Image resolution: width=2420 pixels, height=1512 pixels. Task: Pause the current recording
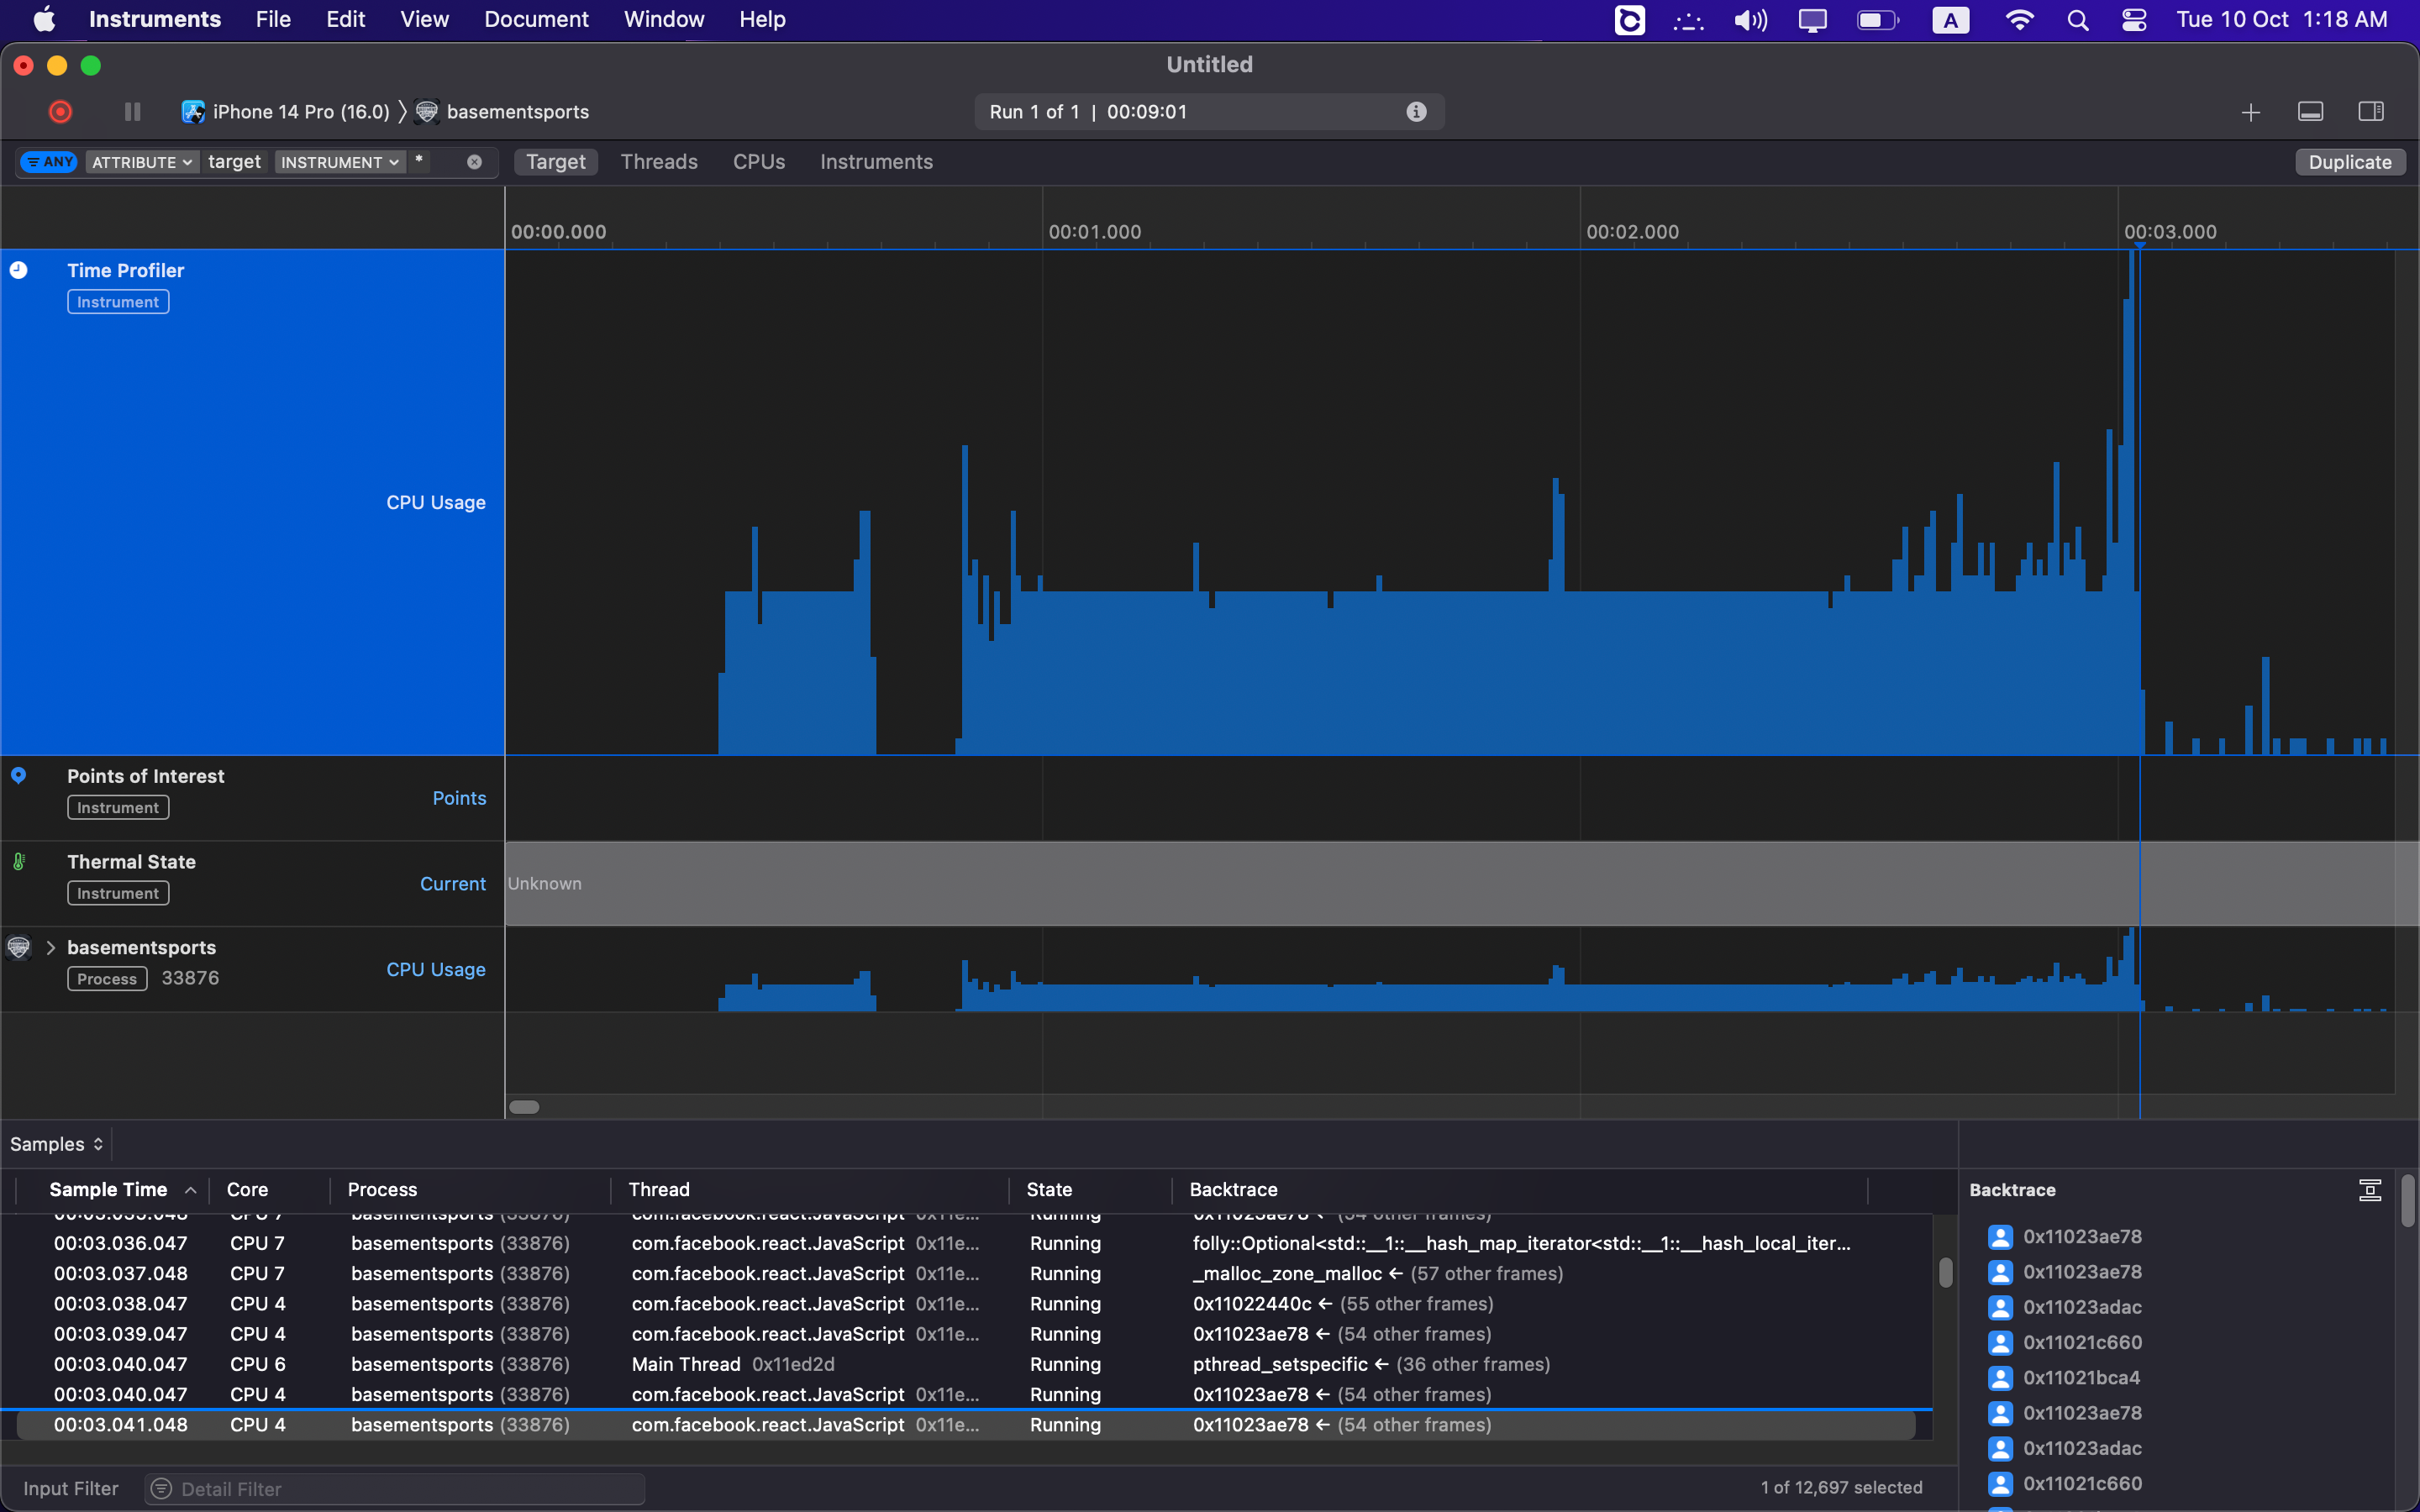tap(132, 112)
